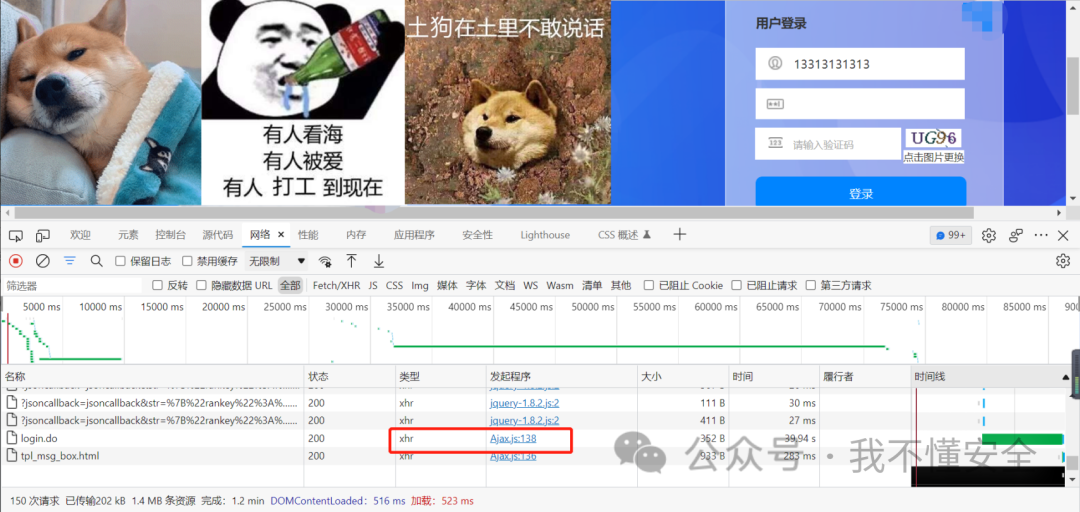The width and height of the screenshot is (1080, 512).
Task: Import HAR file with up arrow
Action: [x=351, y=261]
